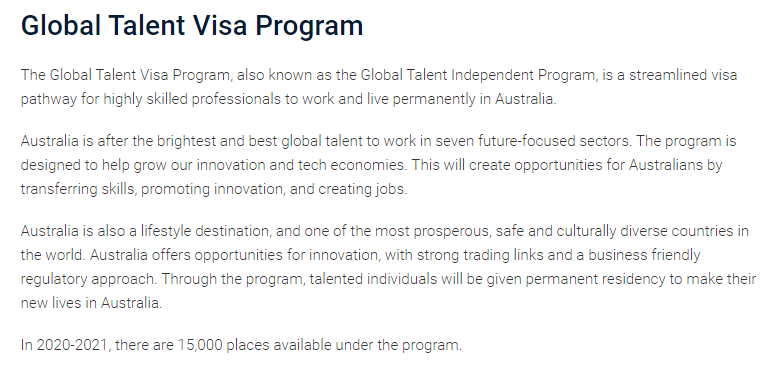Click the phrase 'regulatory approach'
Image resolution: width=769 pixels, height=367 pixels.
pos(88,279)
